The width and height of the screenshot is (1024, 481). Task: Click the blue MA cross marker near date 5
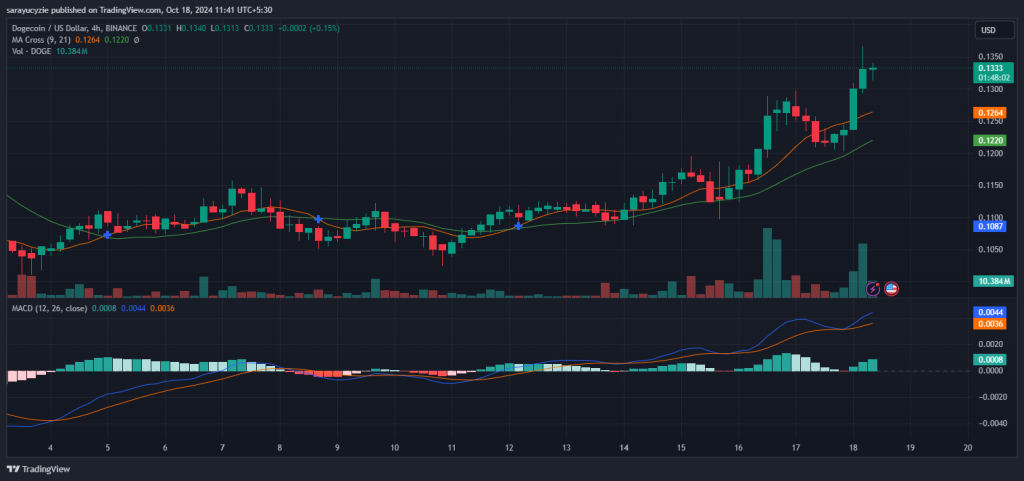[107, 234]
